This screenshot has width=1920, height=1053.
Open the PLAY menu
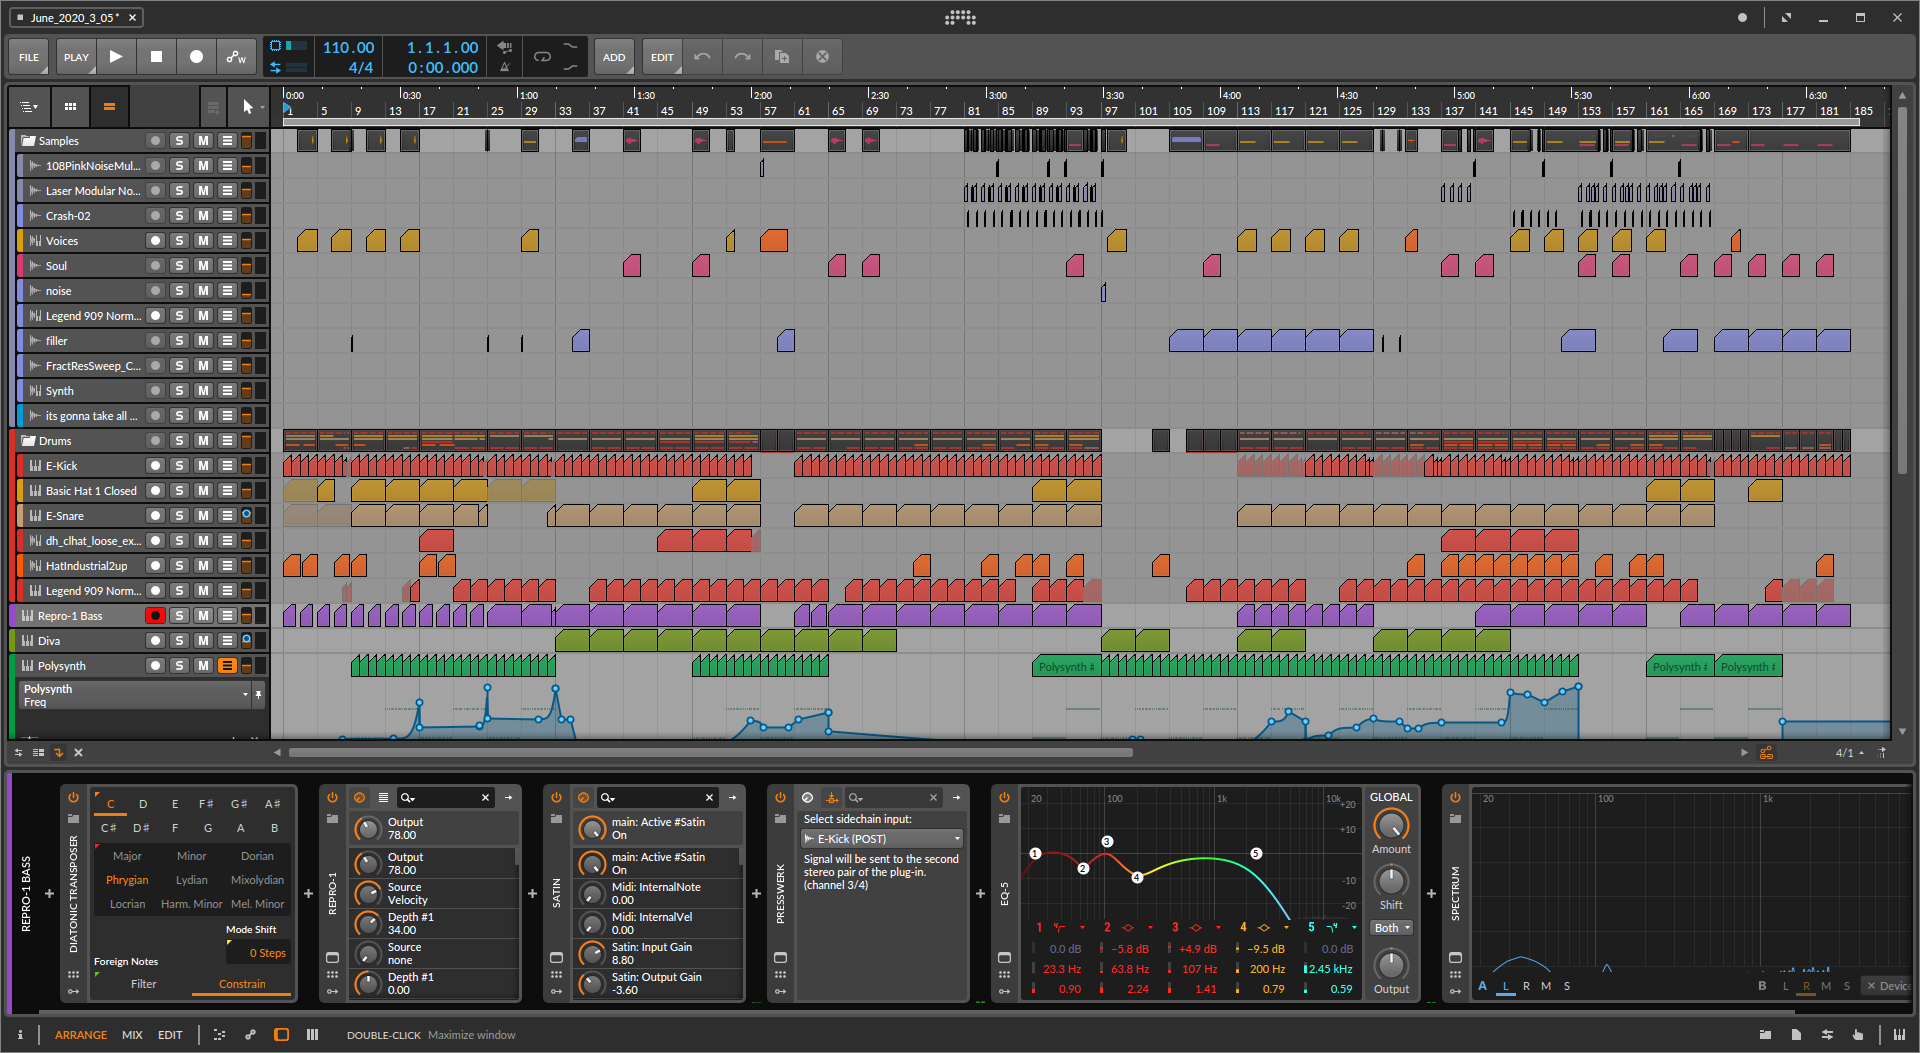[x=76, y=57]
